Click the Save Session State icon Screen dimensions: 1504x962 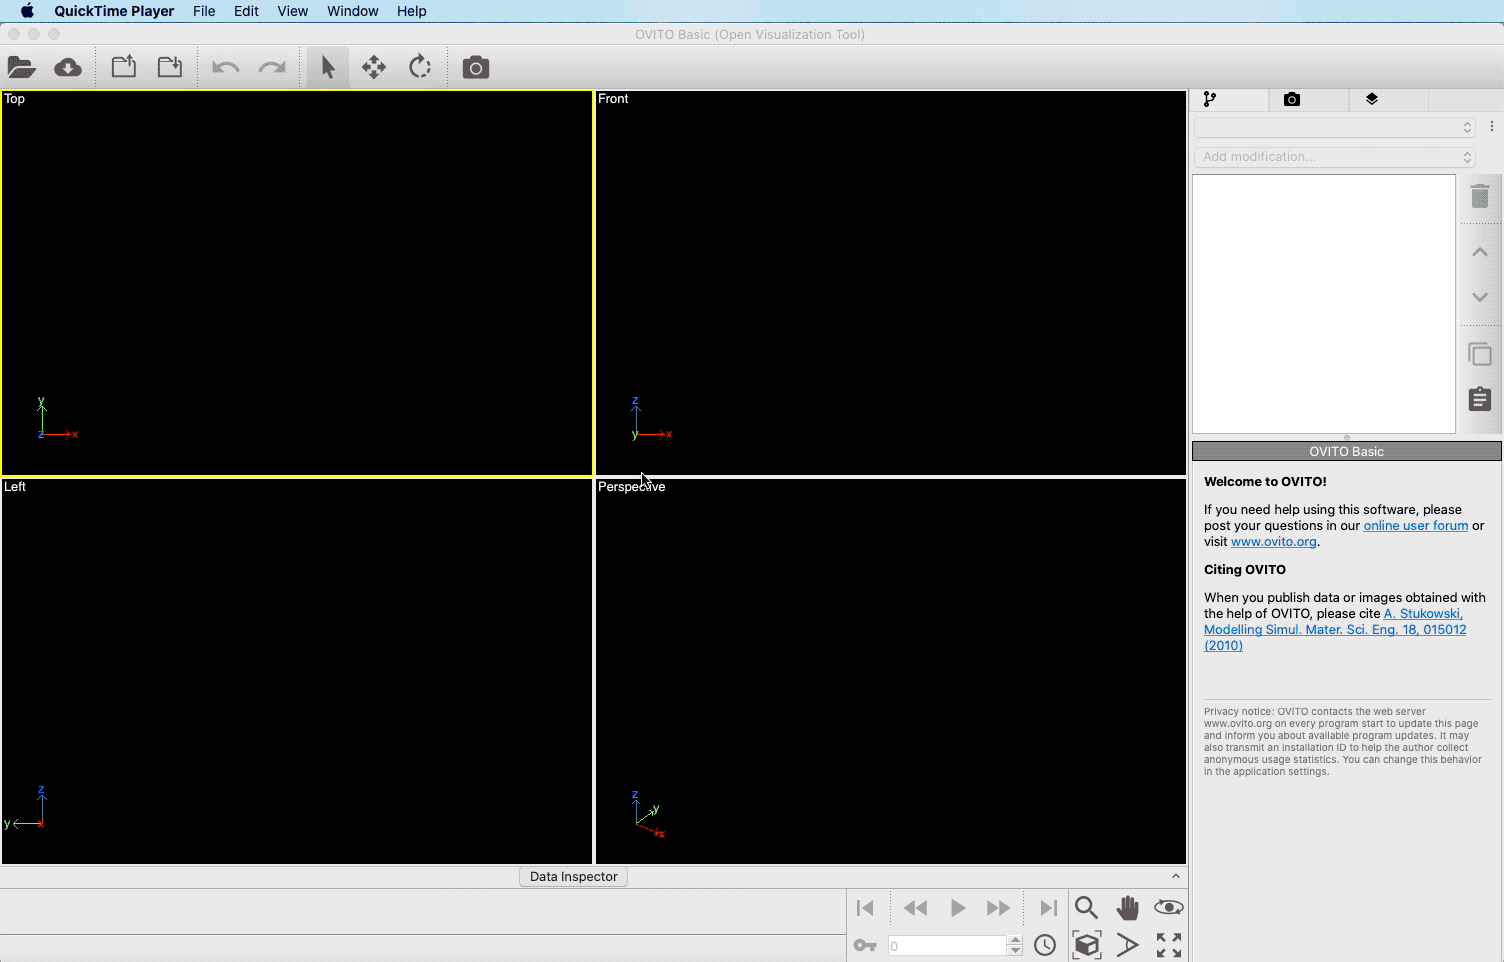click(x=170, y=68)
